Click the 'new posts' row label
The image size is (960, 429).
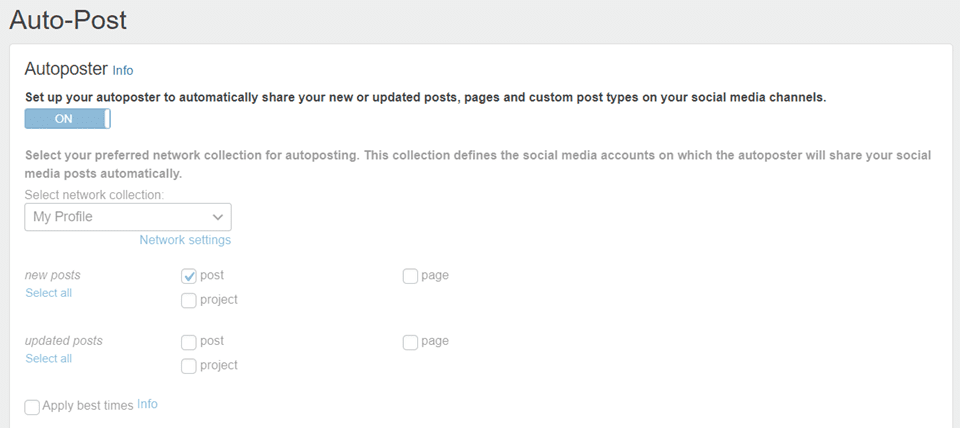click(x=53, y=275)
